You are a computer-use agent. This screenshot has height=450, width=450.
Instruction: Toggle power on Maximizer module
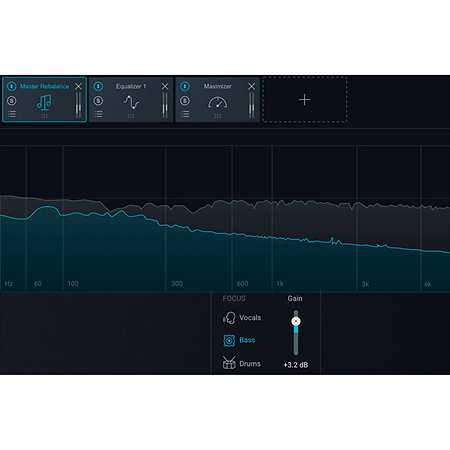[x=185, y=86]
